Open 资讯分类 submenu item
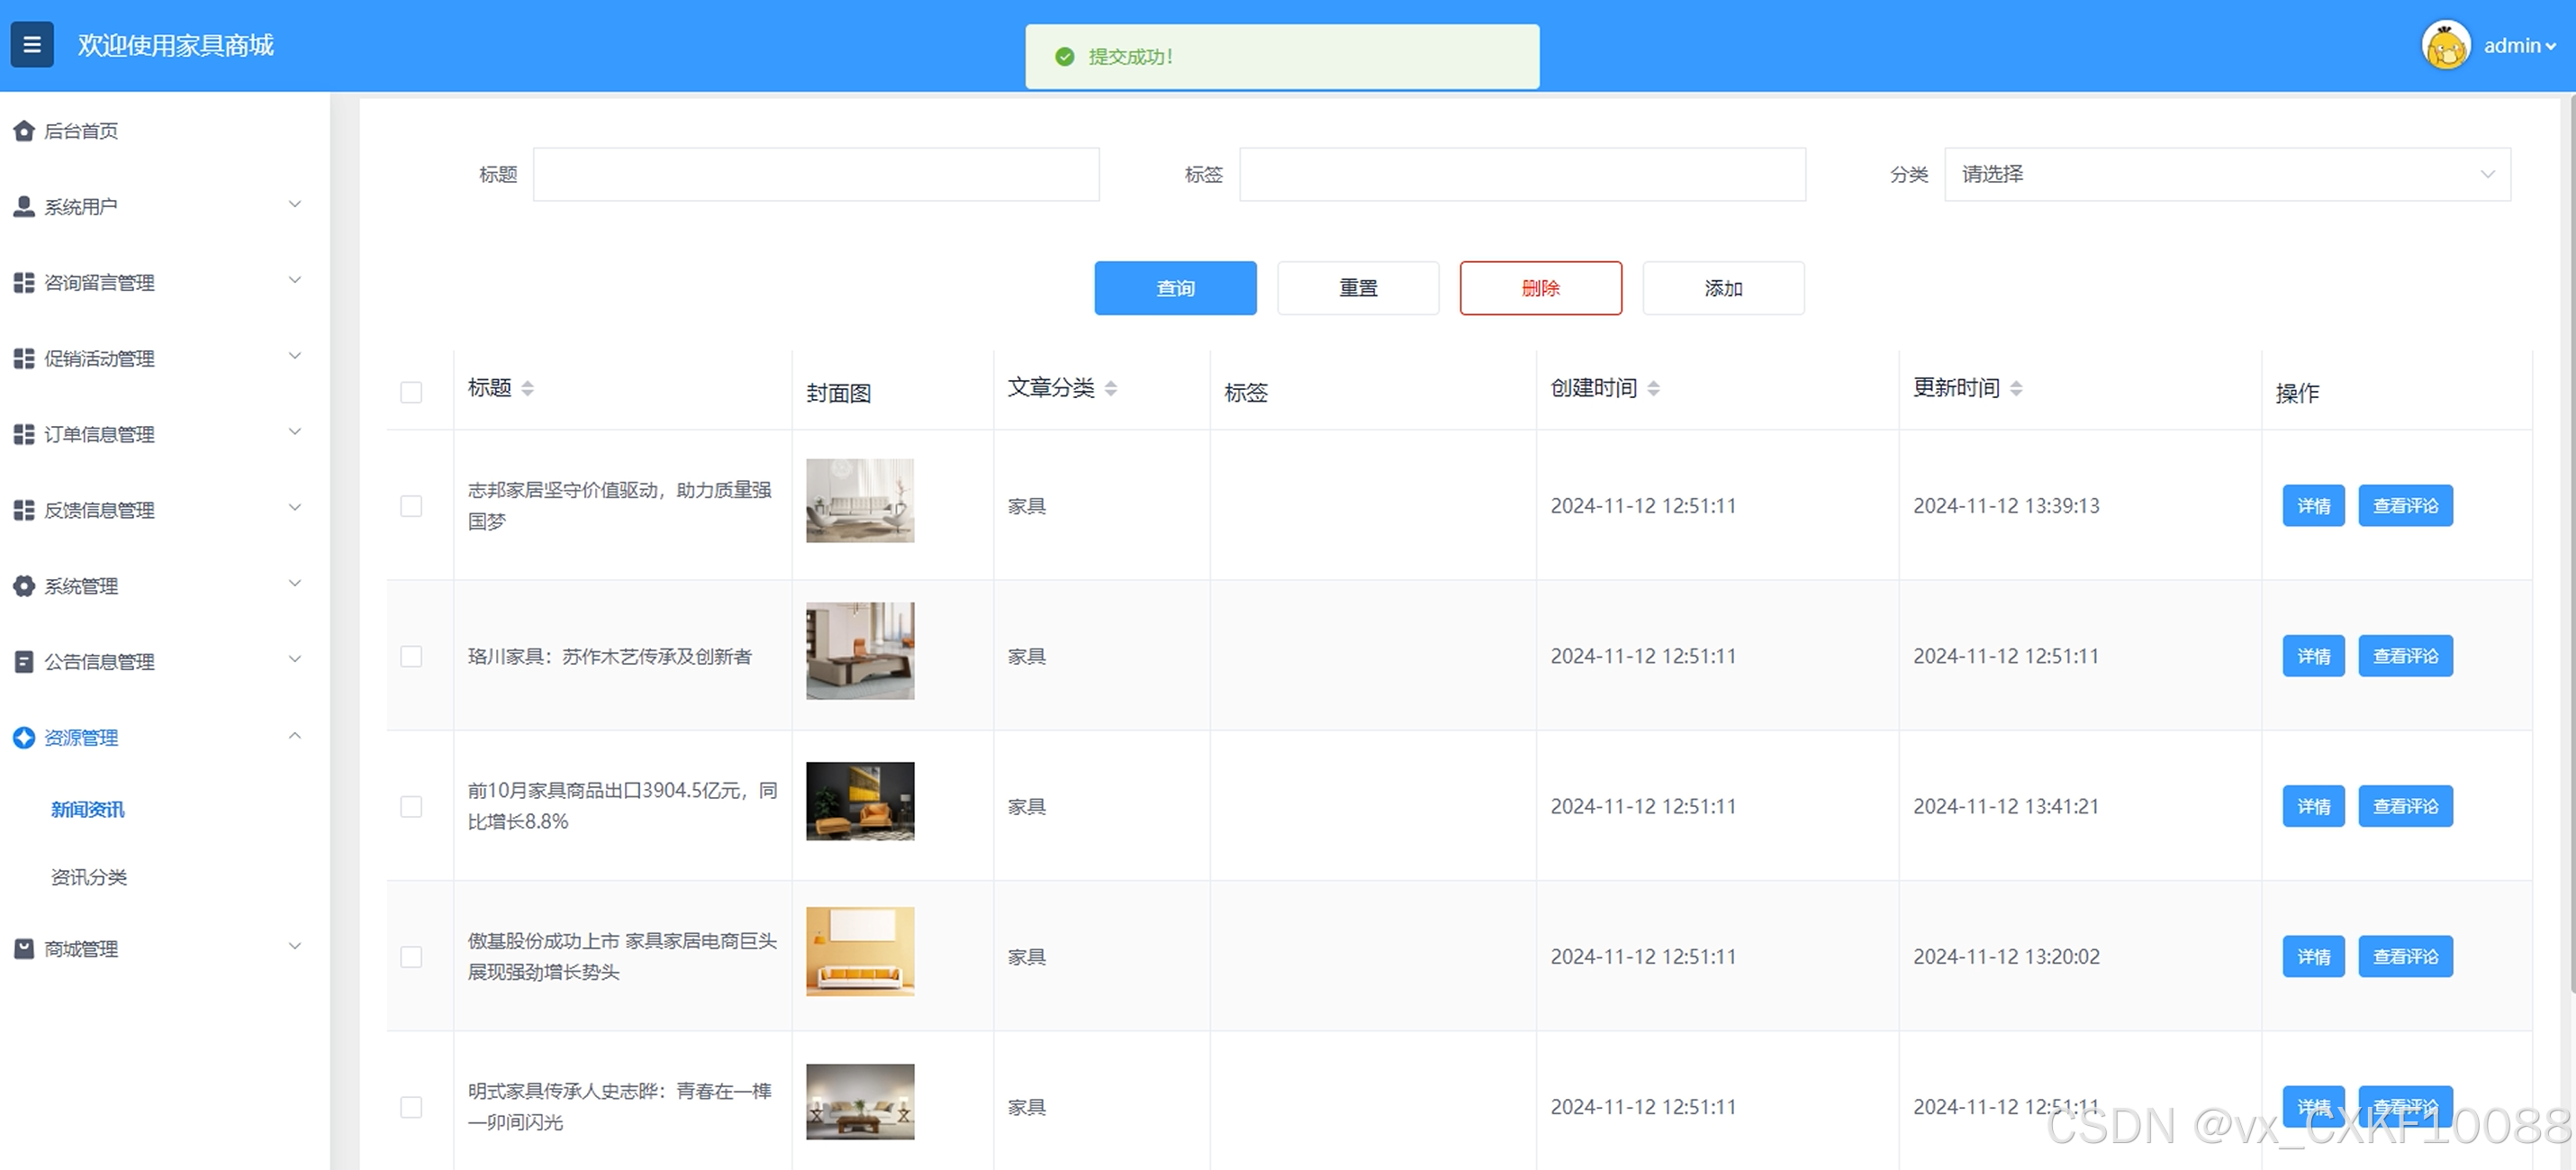Image resolution: width=2576 pixels, height=1170 pixels. (89, 877)
